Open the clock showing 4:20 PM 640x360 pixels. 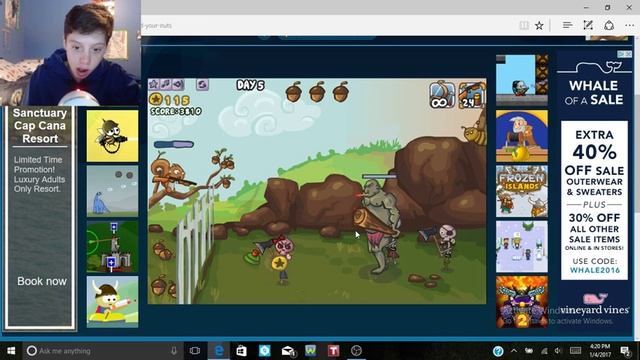coord(600,351)
